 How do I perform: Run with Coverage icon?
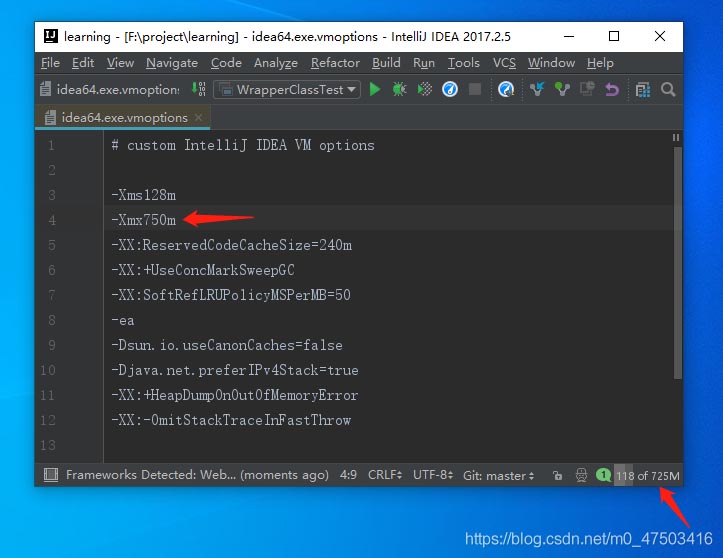pos(425,89)
